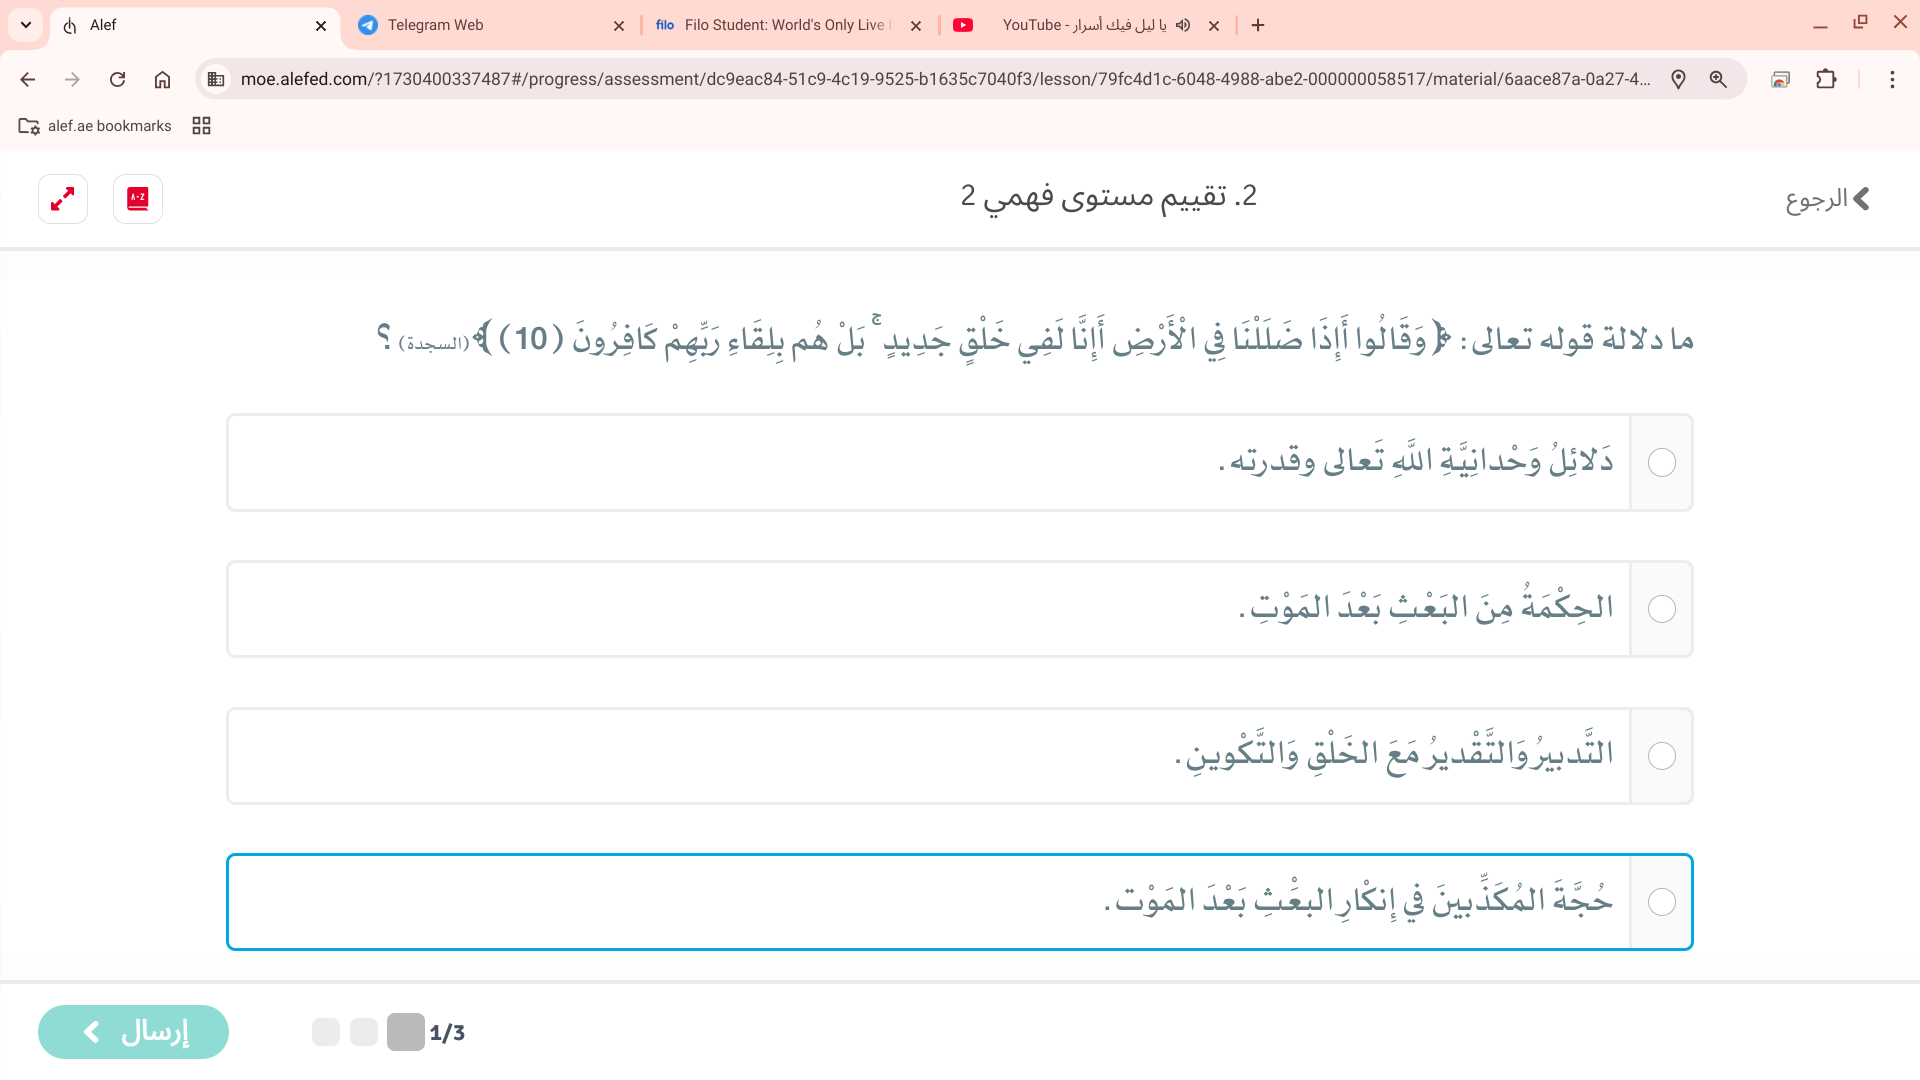This screenshot has width=1920, height=1080.
Task: Click the location pin icon in address bar
Action: 1678,79
